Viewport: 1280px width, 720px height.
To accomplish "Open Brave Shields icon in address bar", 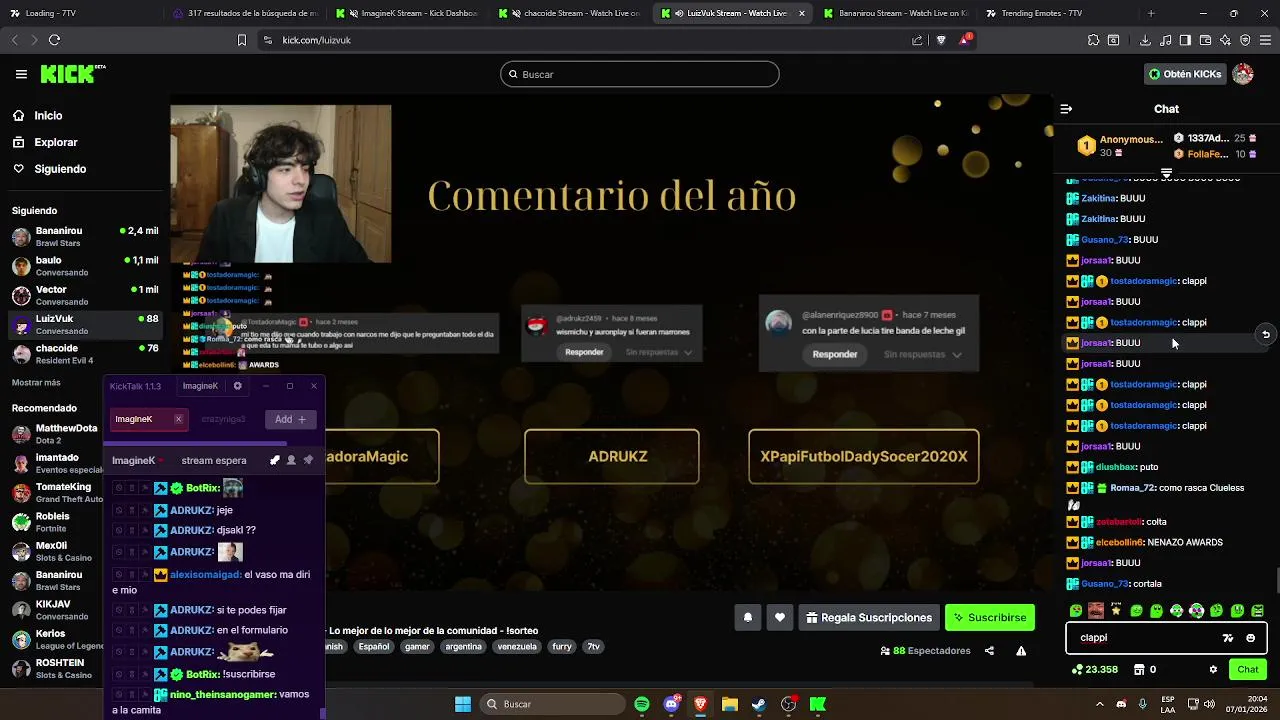I will tap(941, 40).
